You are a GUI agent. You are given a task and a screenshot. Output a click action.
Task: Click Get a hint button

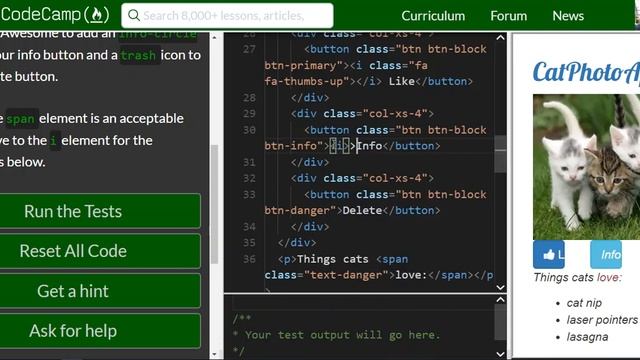(x=100, y=291)
